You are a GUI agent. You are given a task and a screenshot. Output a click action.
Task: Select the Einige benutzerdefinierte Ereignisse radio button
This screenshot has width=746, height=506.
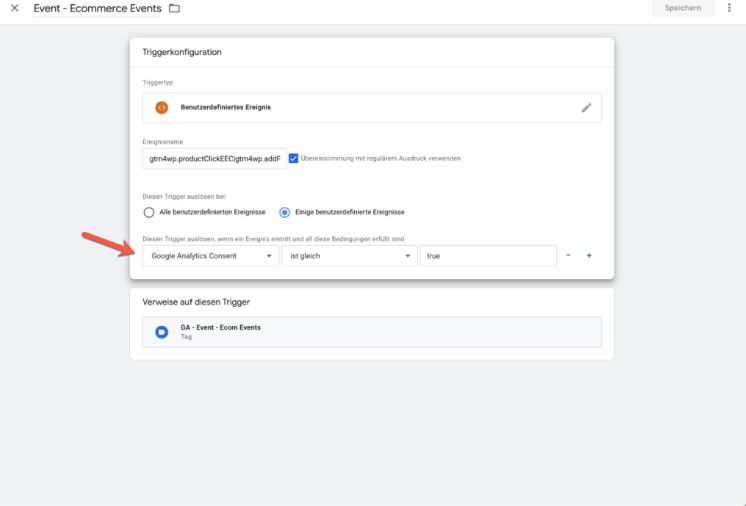click(285, 212)
